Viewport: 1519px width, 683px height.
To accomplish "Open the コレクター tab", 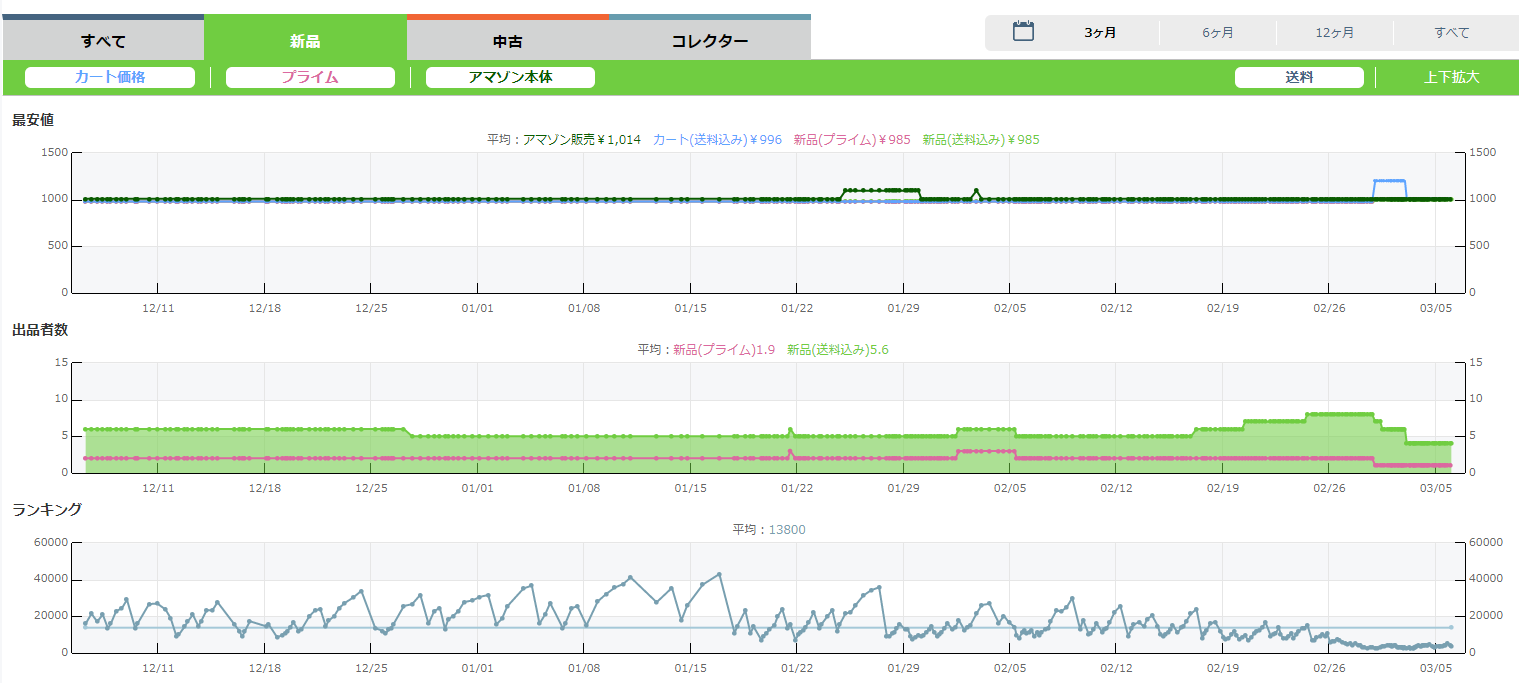I will tap(710, 41).
